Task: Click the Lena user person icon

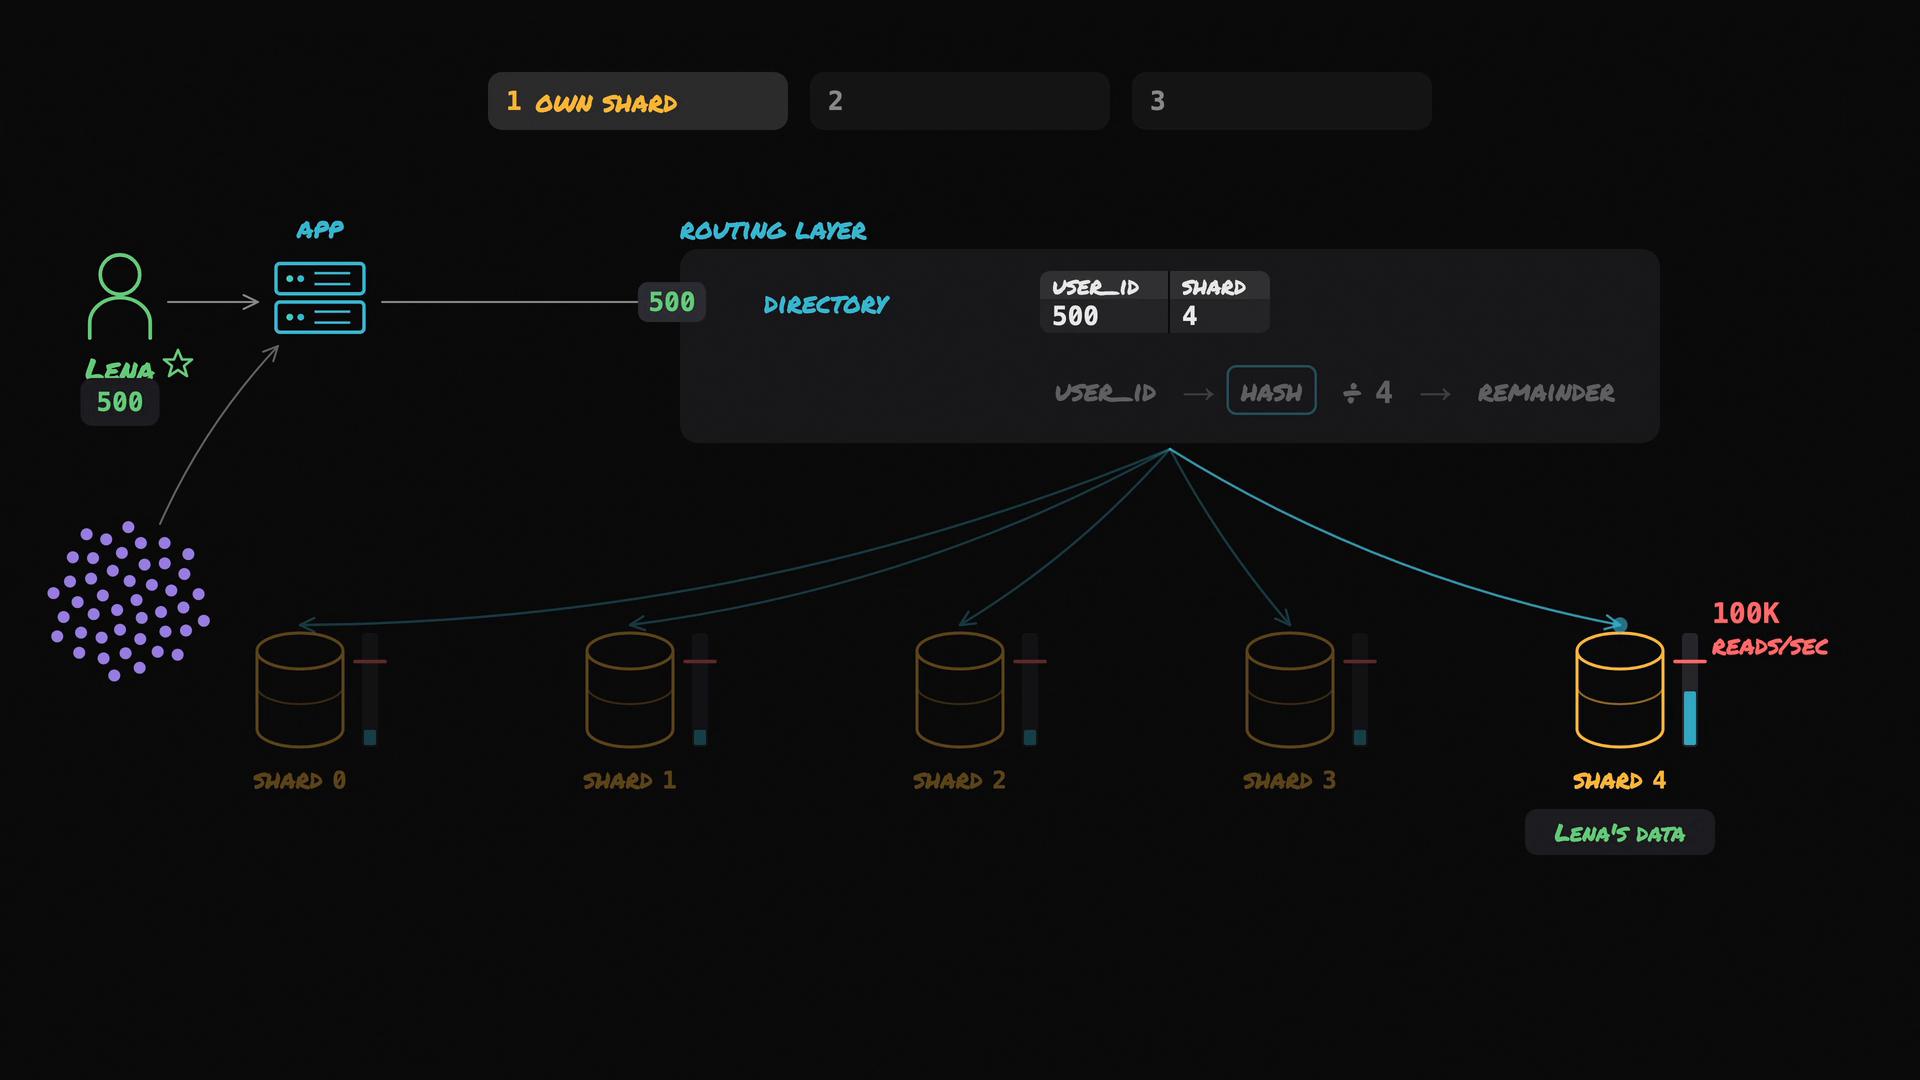Action: [x=120, y=297]
